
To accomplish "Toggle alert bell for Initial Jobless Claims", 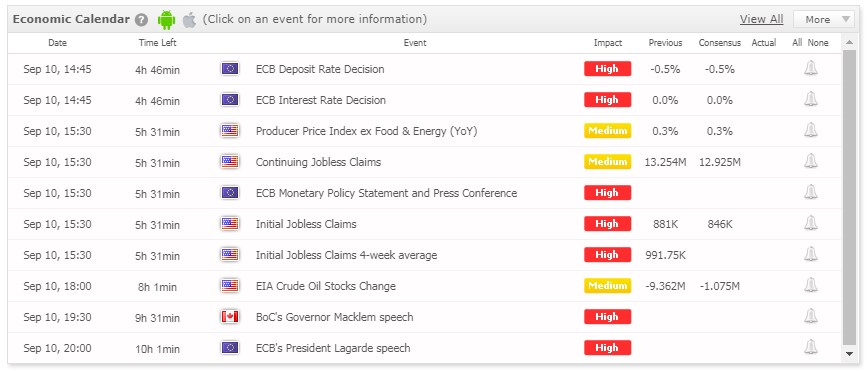I will 811,223.
